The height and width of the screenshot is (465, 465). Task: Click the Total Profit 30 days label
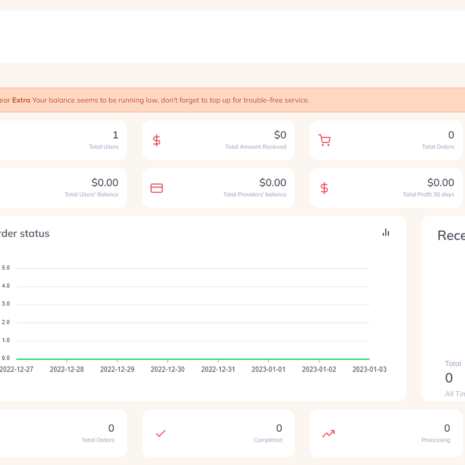[428, 194]
